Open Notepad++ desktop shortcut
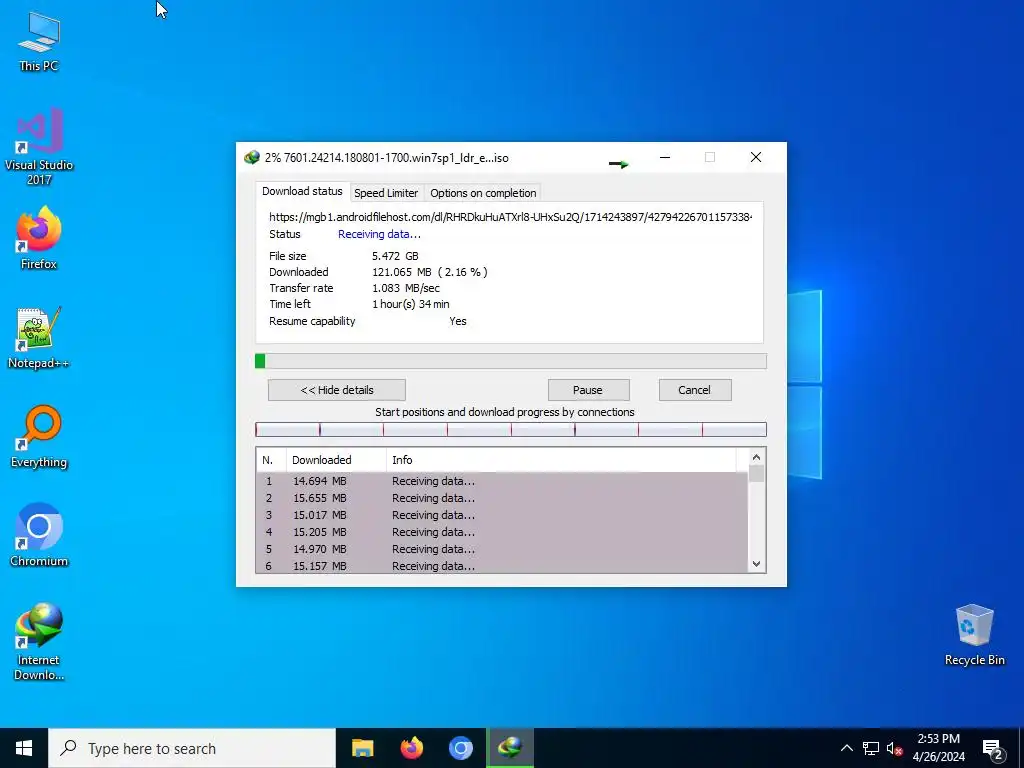The height and width of the screenshot is (768, 1024). click(39, 337)
